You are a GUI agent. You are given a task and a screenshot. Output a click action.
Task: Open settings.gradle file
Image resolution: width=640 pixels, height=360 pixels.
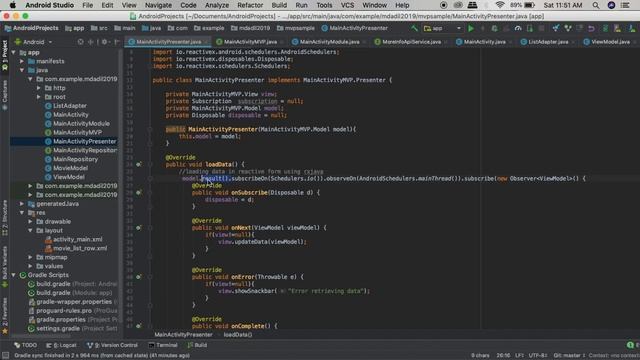[x=58, y=329]
